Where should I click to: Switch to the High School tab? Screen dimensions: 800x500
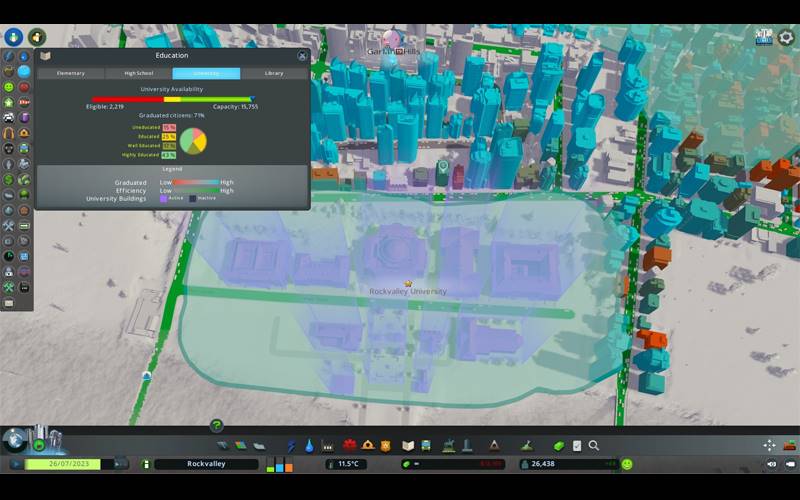pyautogui.click(x=138, y=73)
